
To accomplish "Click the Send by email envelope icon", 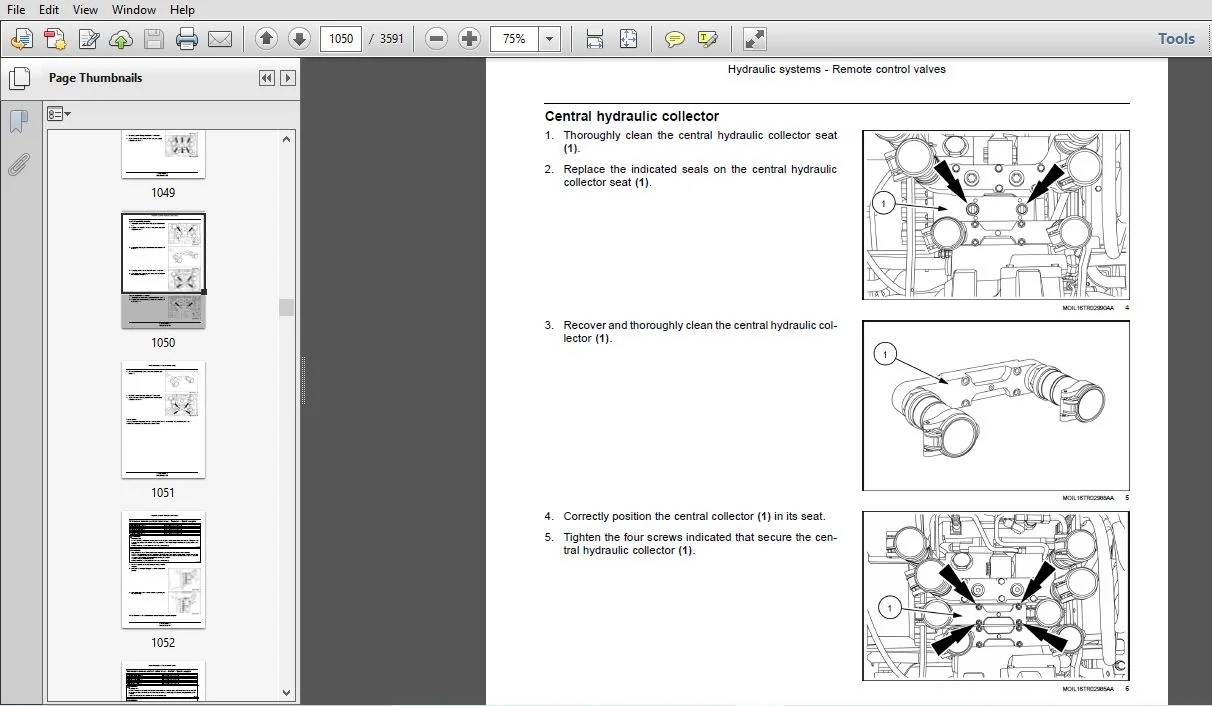I will (x=220, y=39).
